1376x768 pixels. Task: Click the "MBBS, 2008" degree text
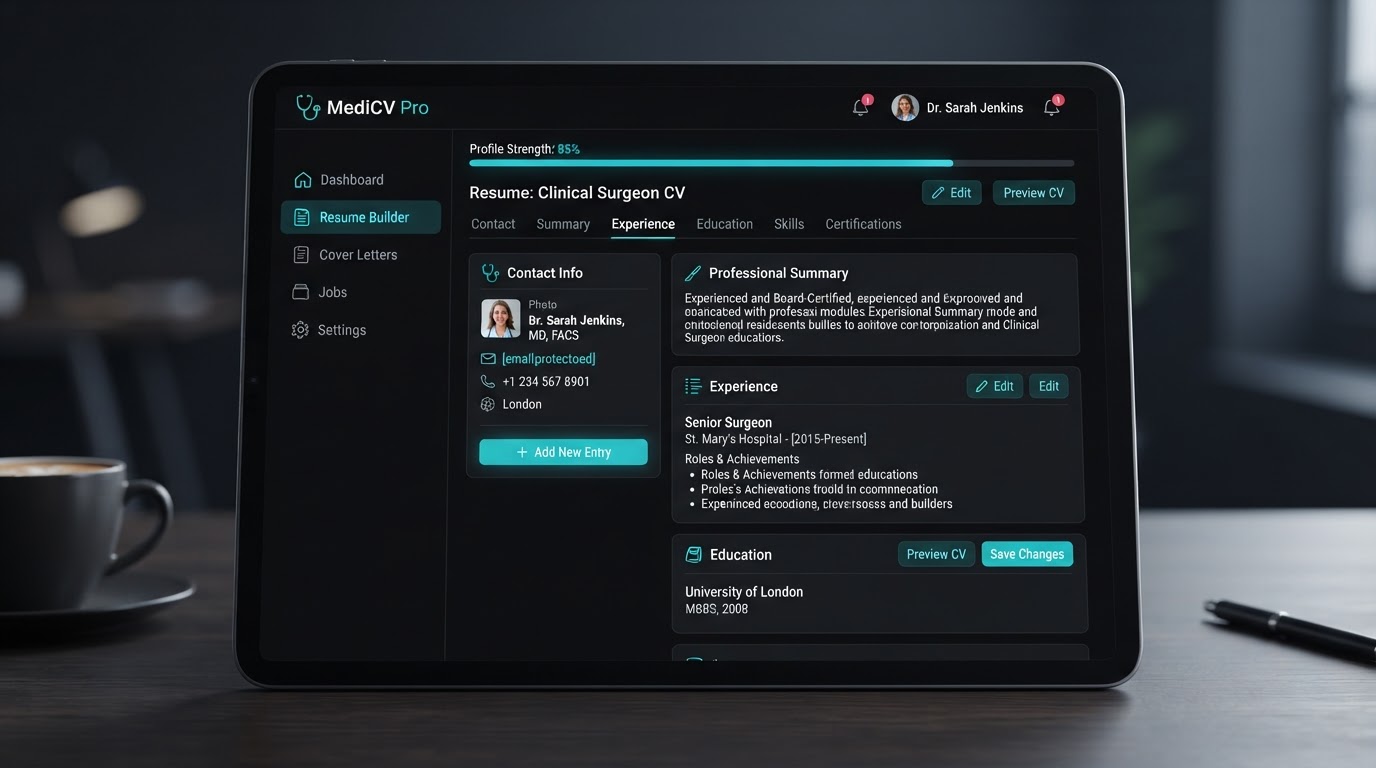[x=716, y=609]
